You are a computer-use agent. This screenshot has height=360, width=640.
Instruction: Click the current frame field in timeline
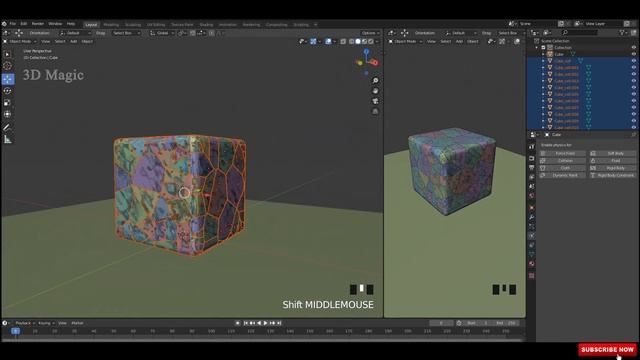441,323
